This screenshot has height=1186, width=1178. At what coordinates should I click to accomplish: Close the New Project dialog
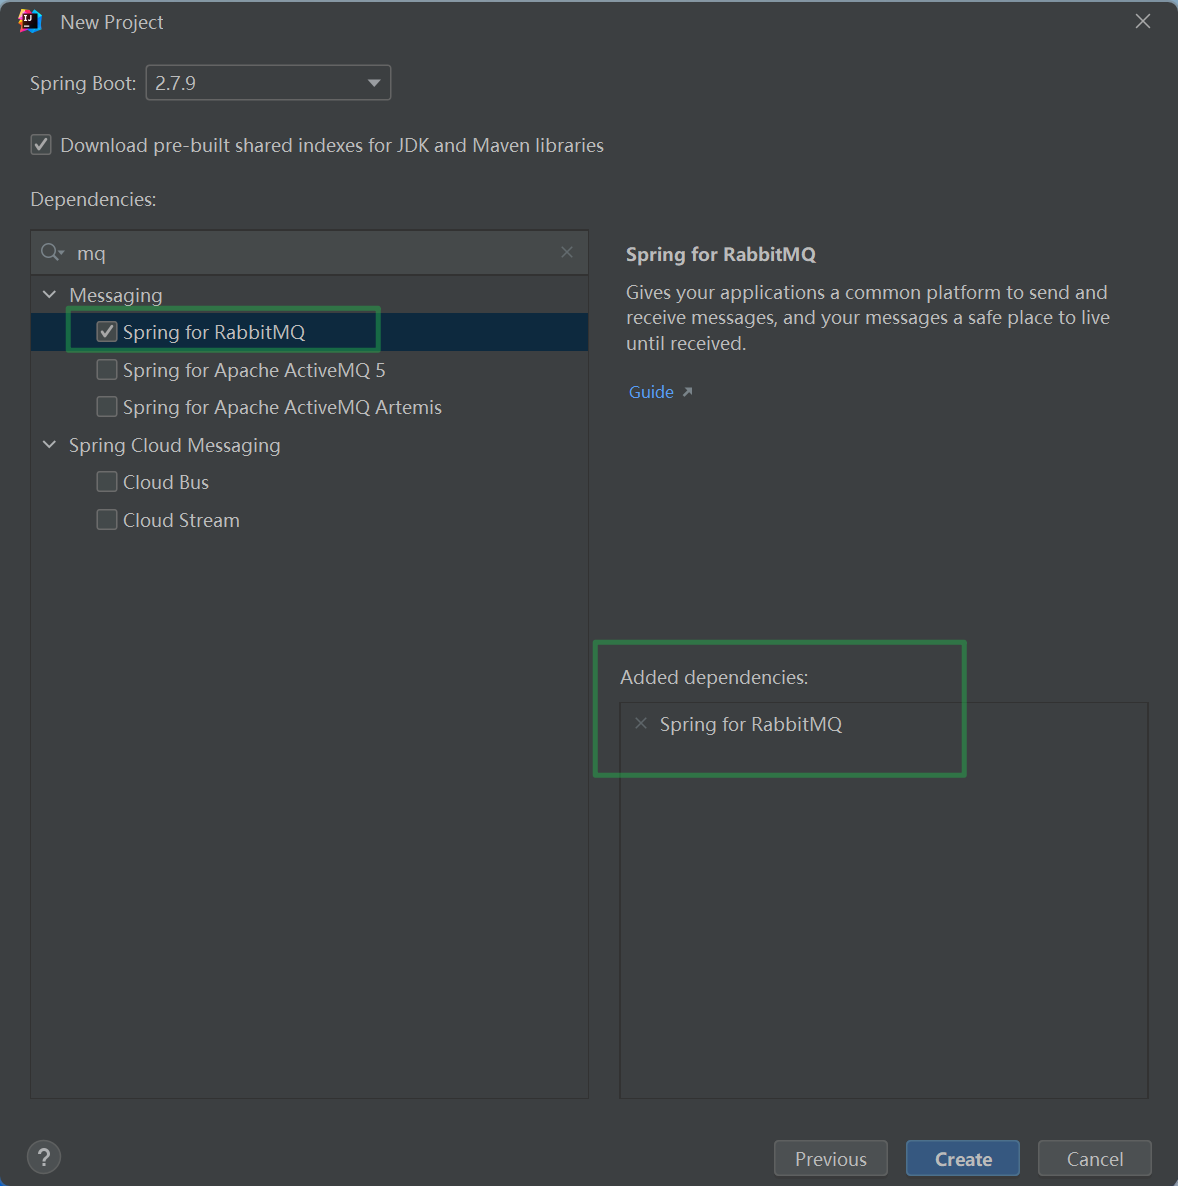point(1143,22)
